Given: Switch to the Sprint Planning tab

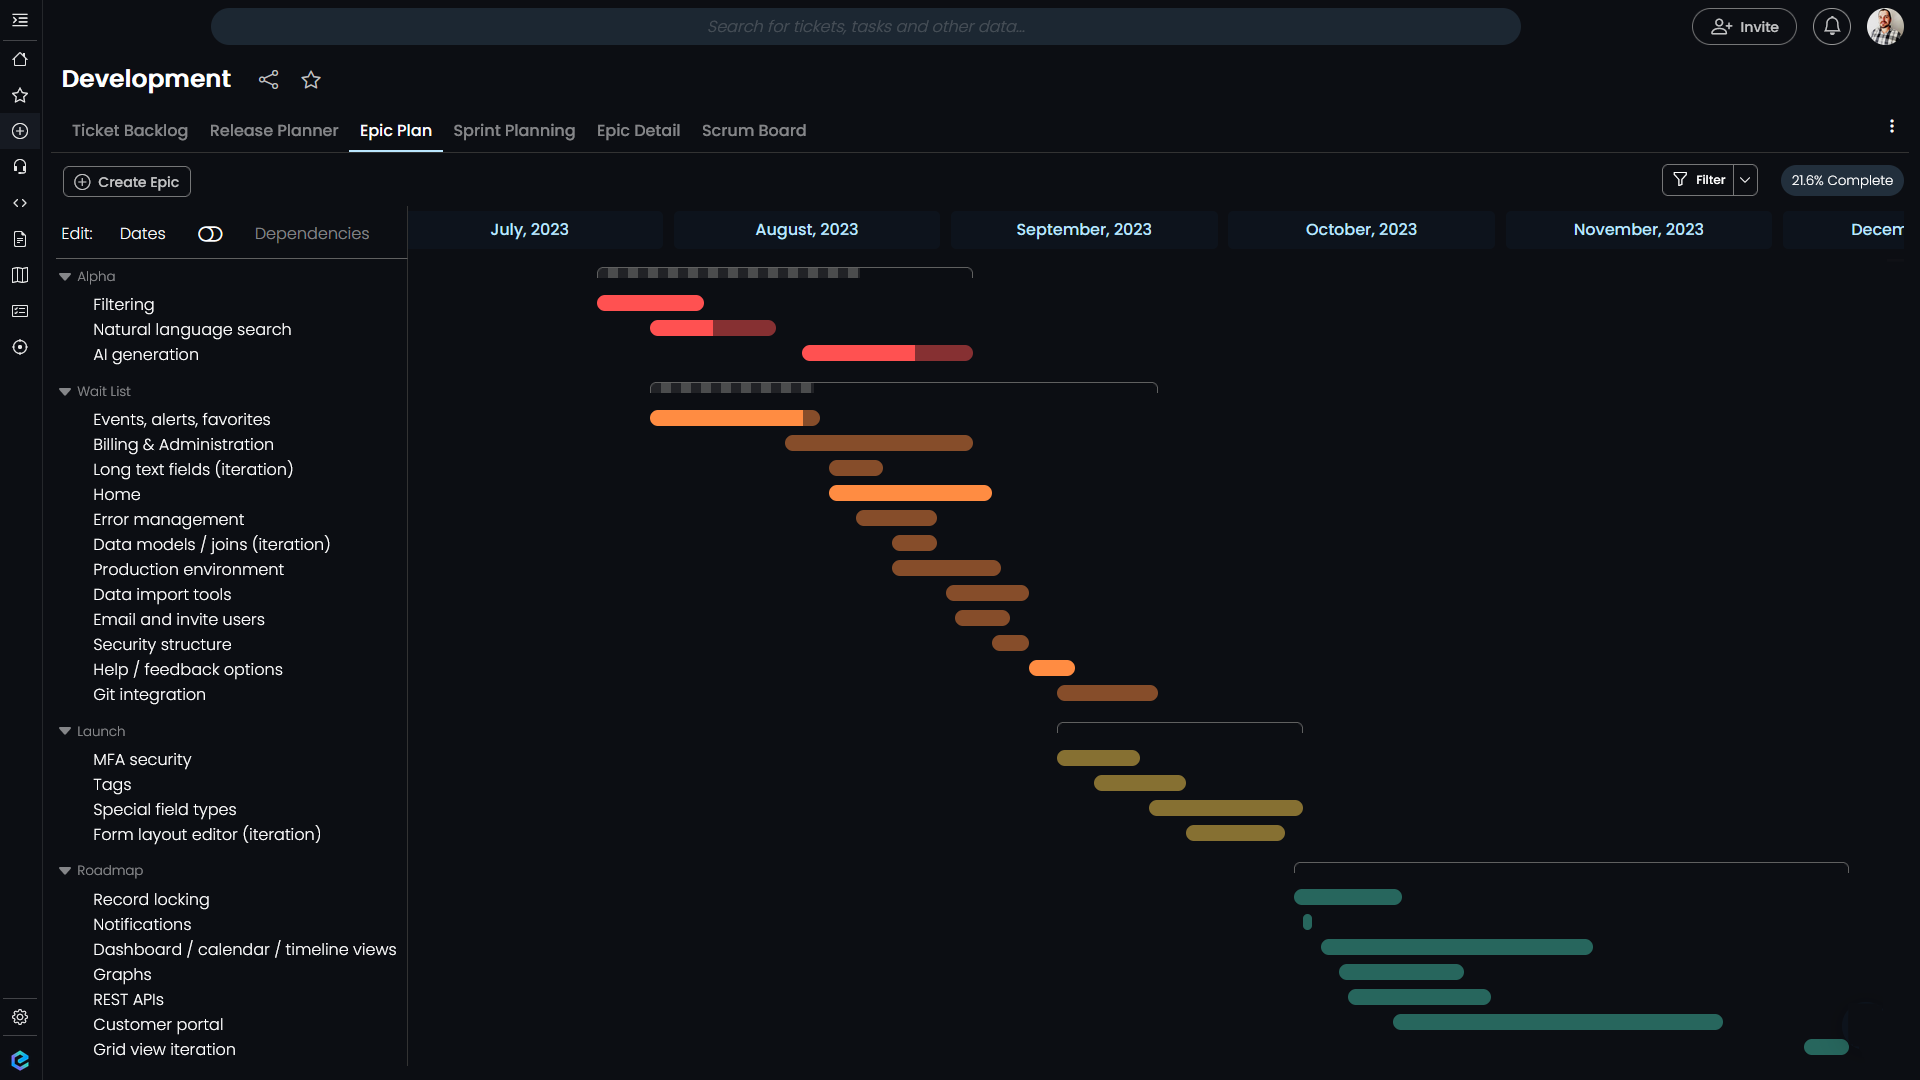Looking at the screenshot, I should (x=514, y=131).
